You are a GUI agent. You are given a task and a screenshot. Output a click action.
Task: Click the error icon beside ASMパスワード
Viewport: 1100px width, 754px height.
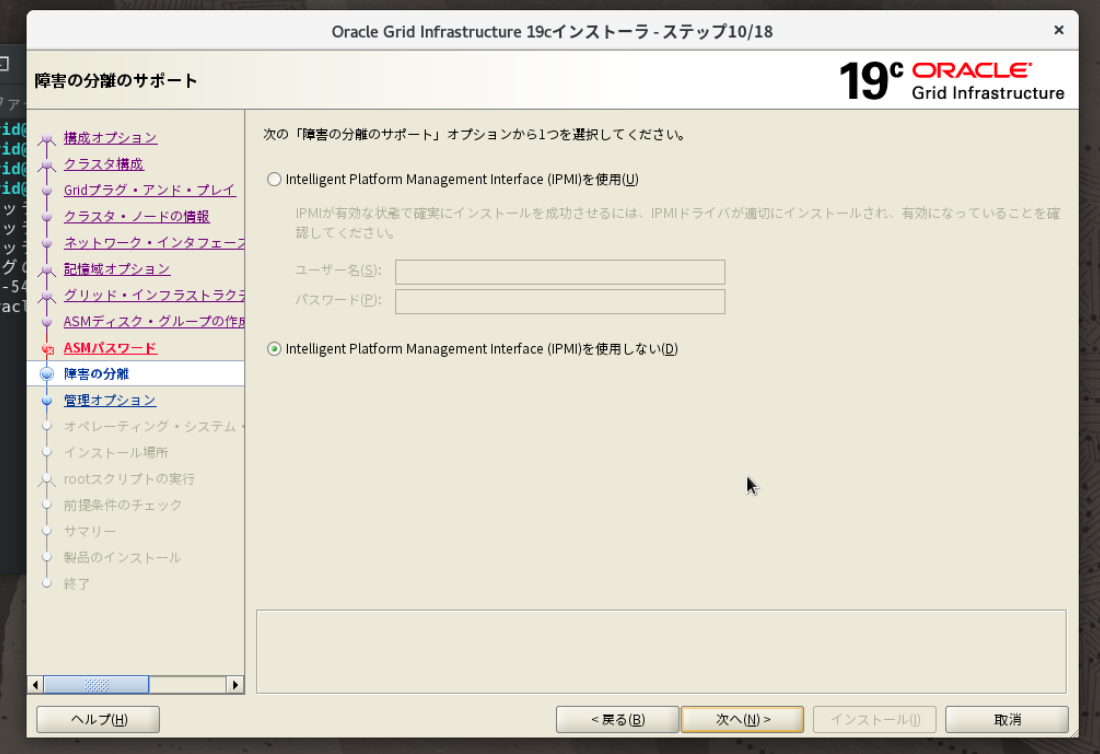tap(48, 349)
